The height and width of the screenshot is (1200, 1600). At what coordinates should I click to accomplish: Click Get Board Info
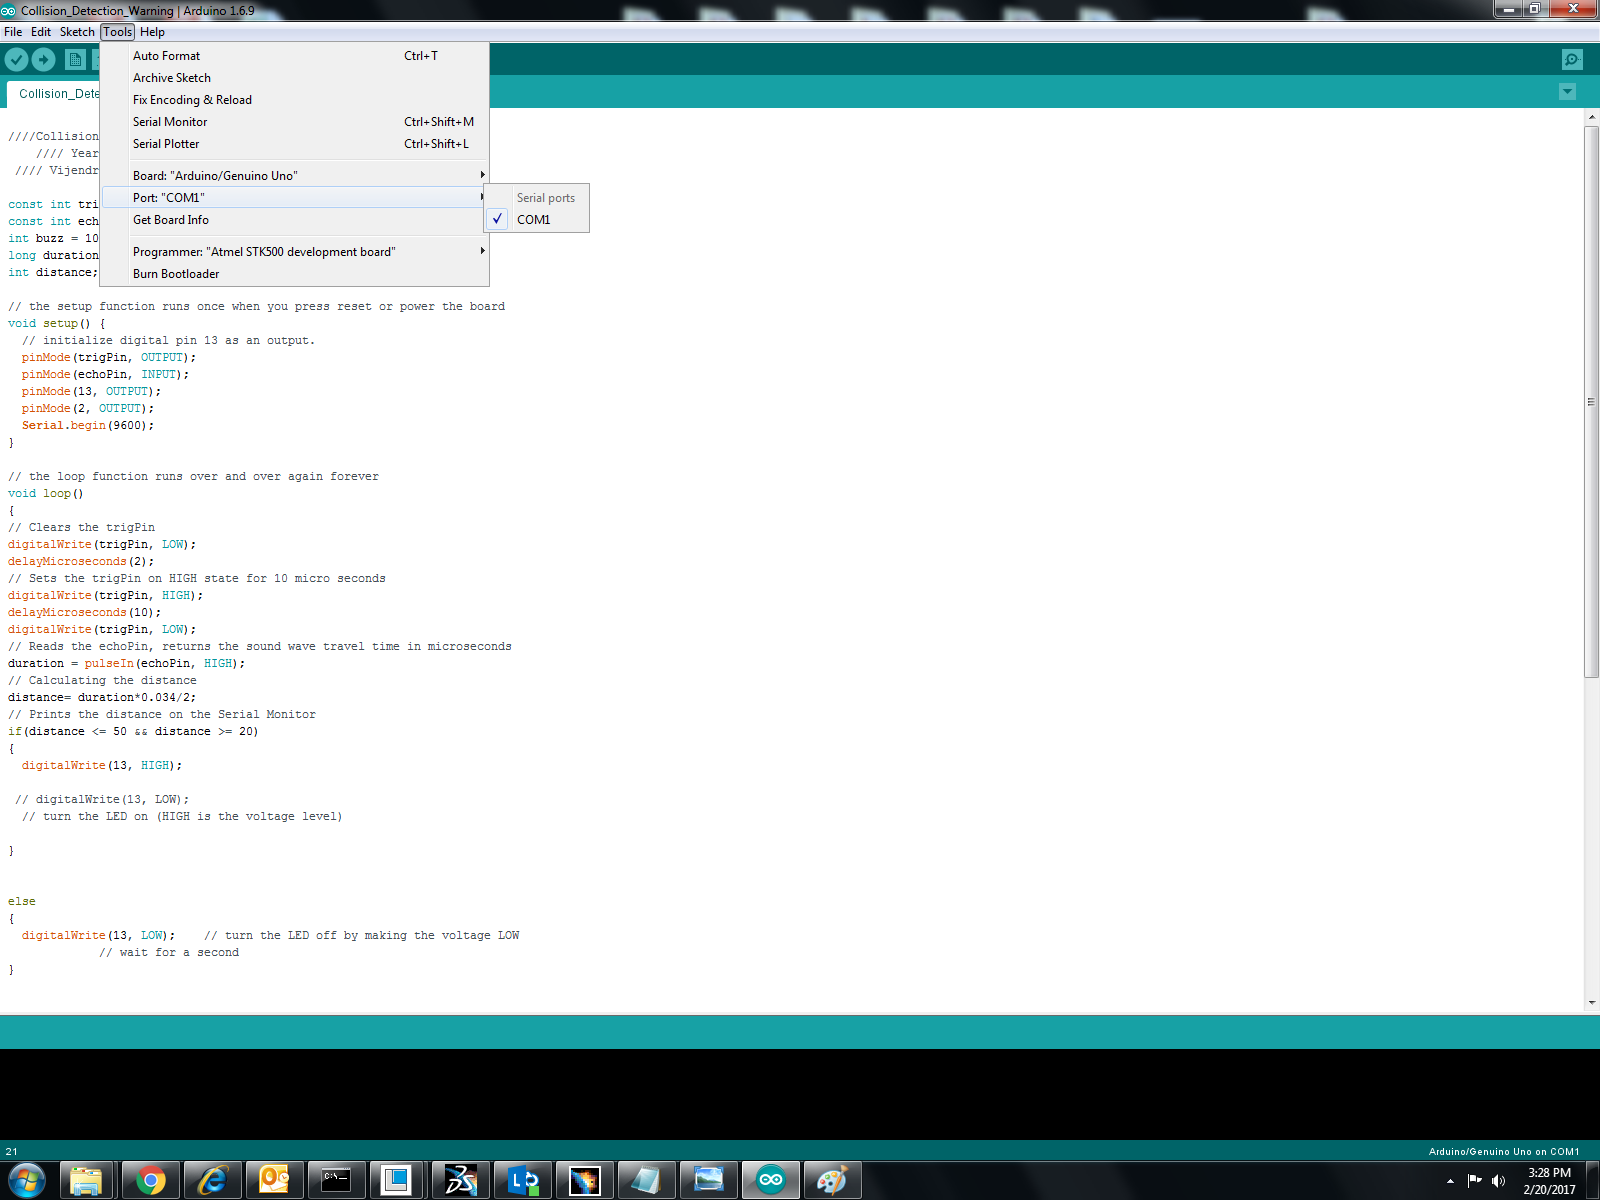[171, 219]
